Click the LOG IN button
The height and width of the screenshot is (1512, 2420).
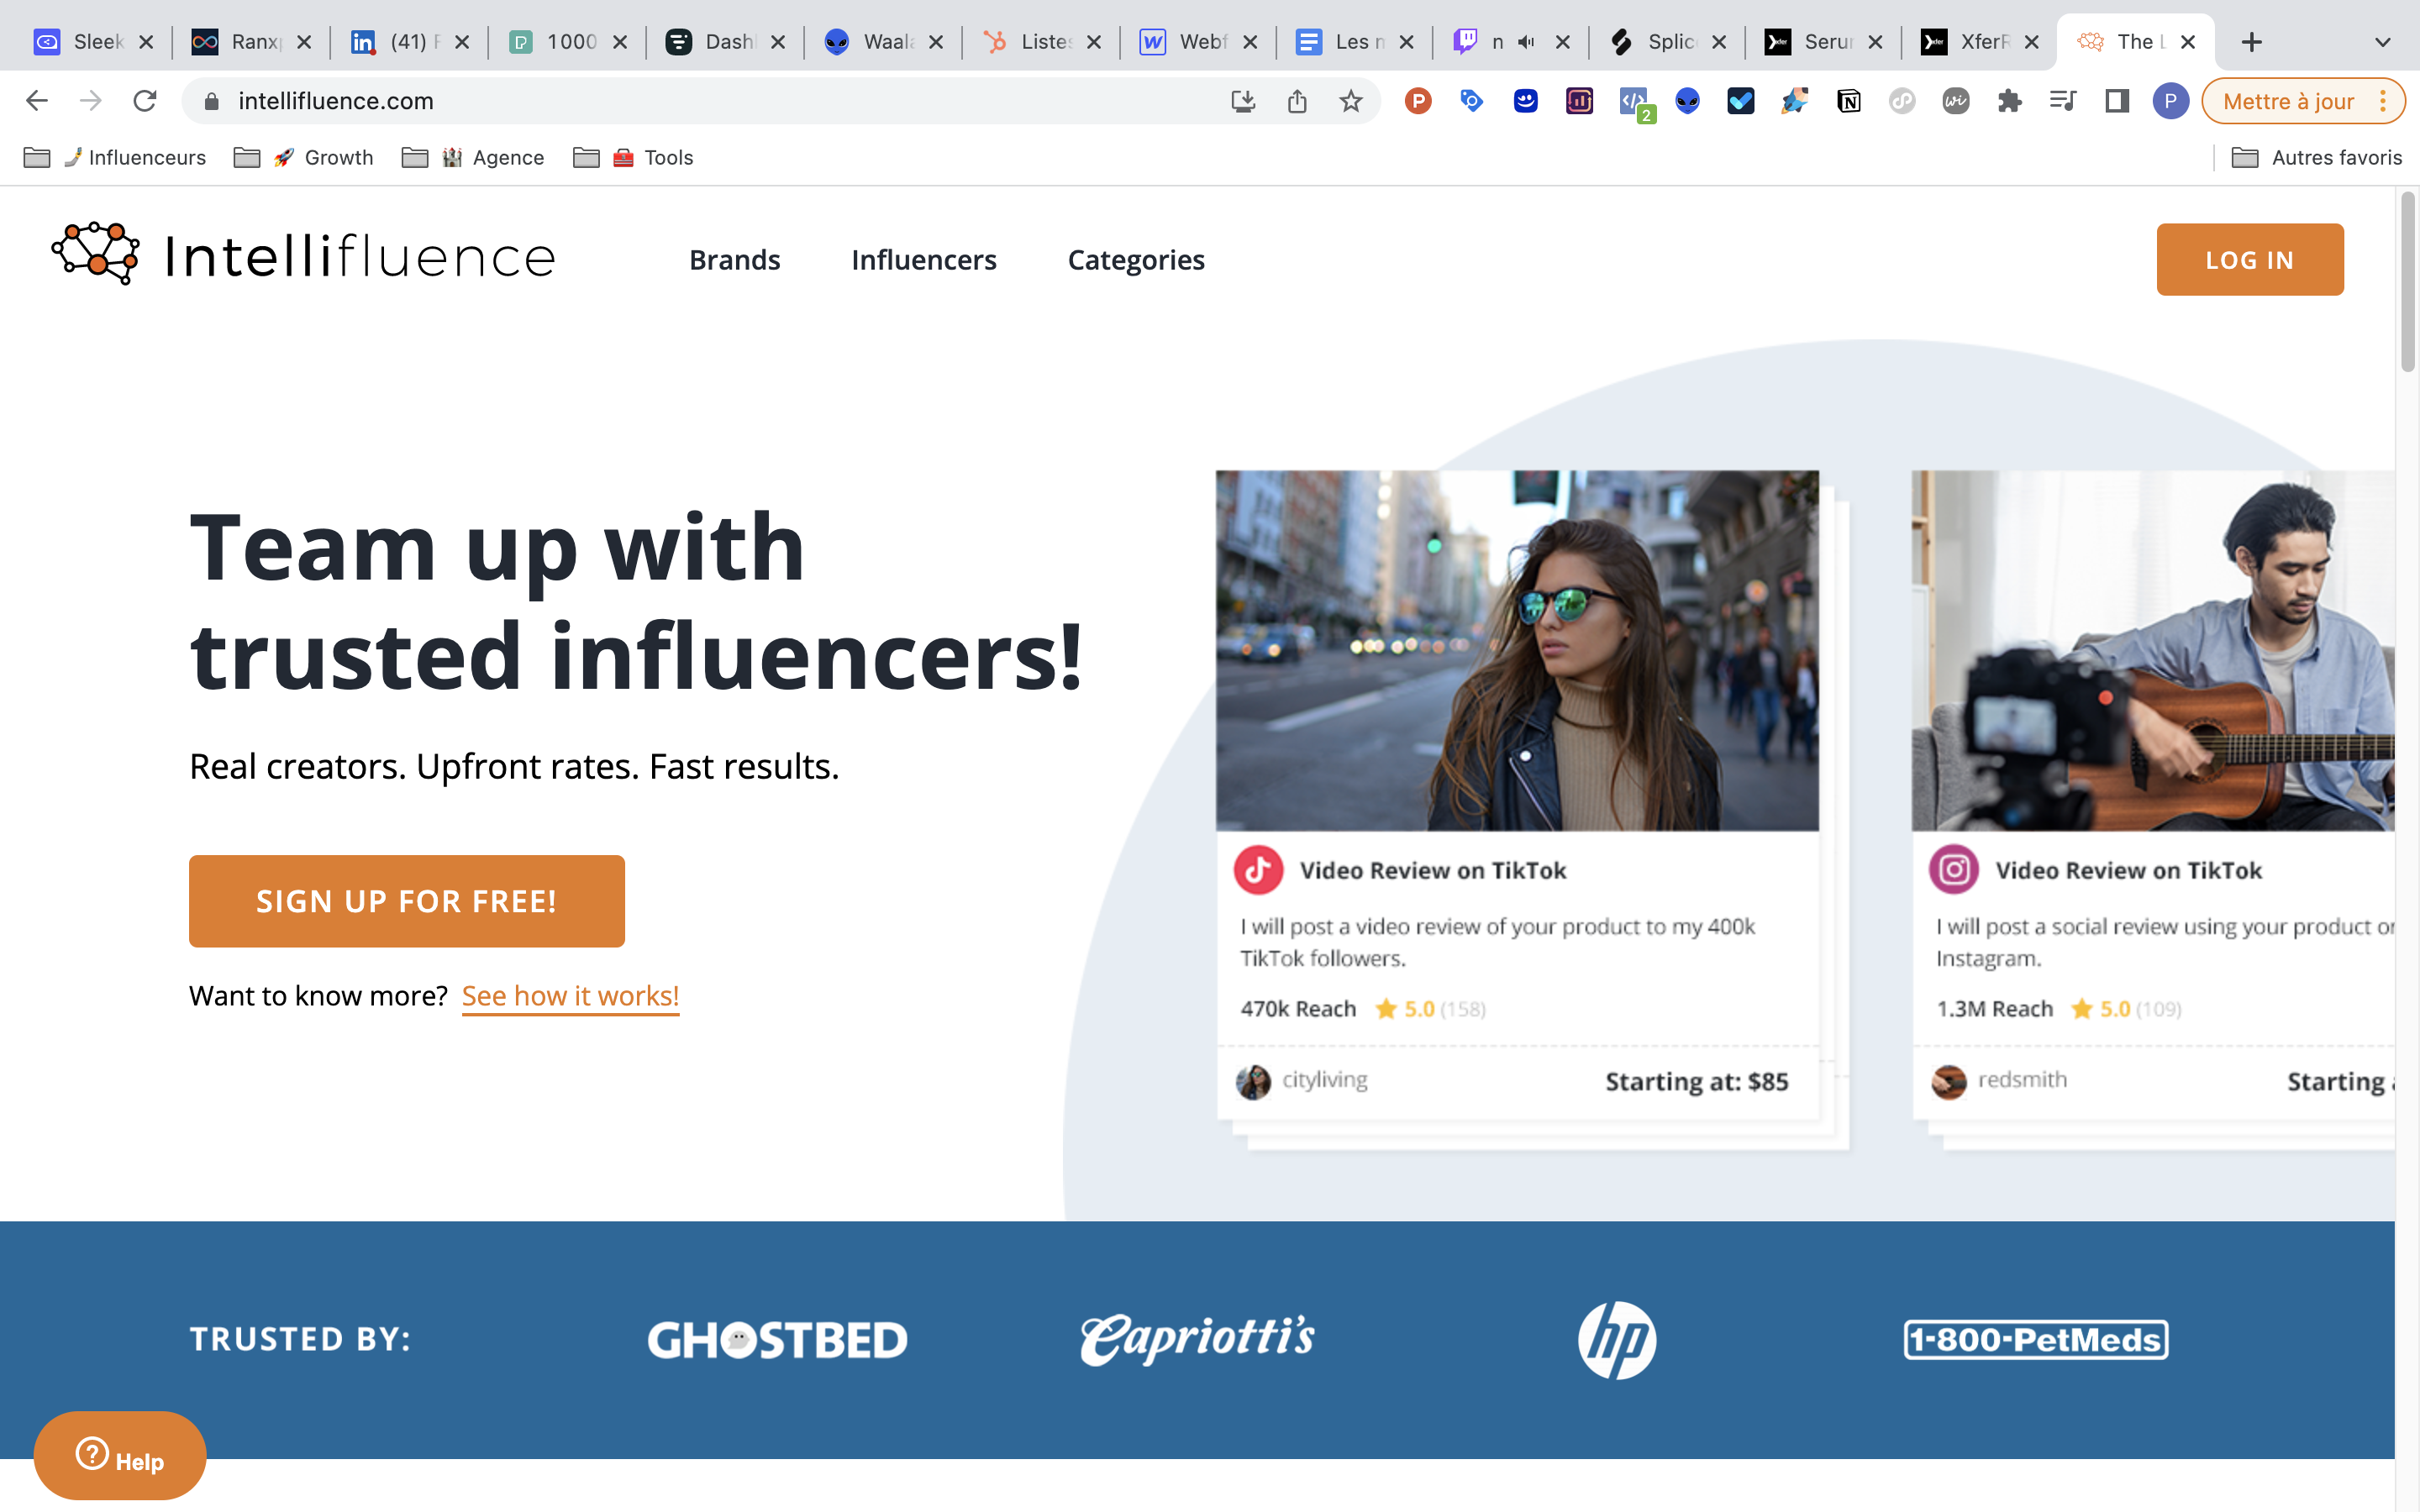[2250, 260]
